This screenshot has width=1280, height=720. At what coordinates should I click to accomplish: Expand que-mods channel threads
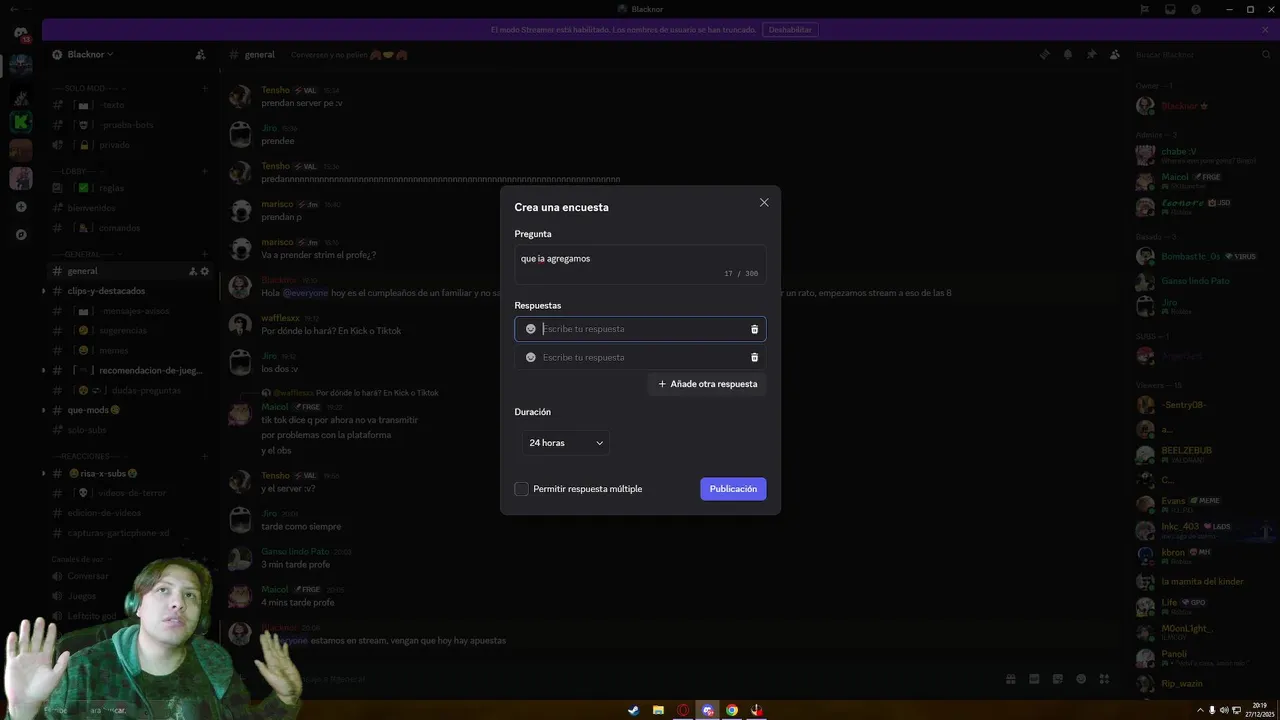(x=43, y=410)
